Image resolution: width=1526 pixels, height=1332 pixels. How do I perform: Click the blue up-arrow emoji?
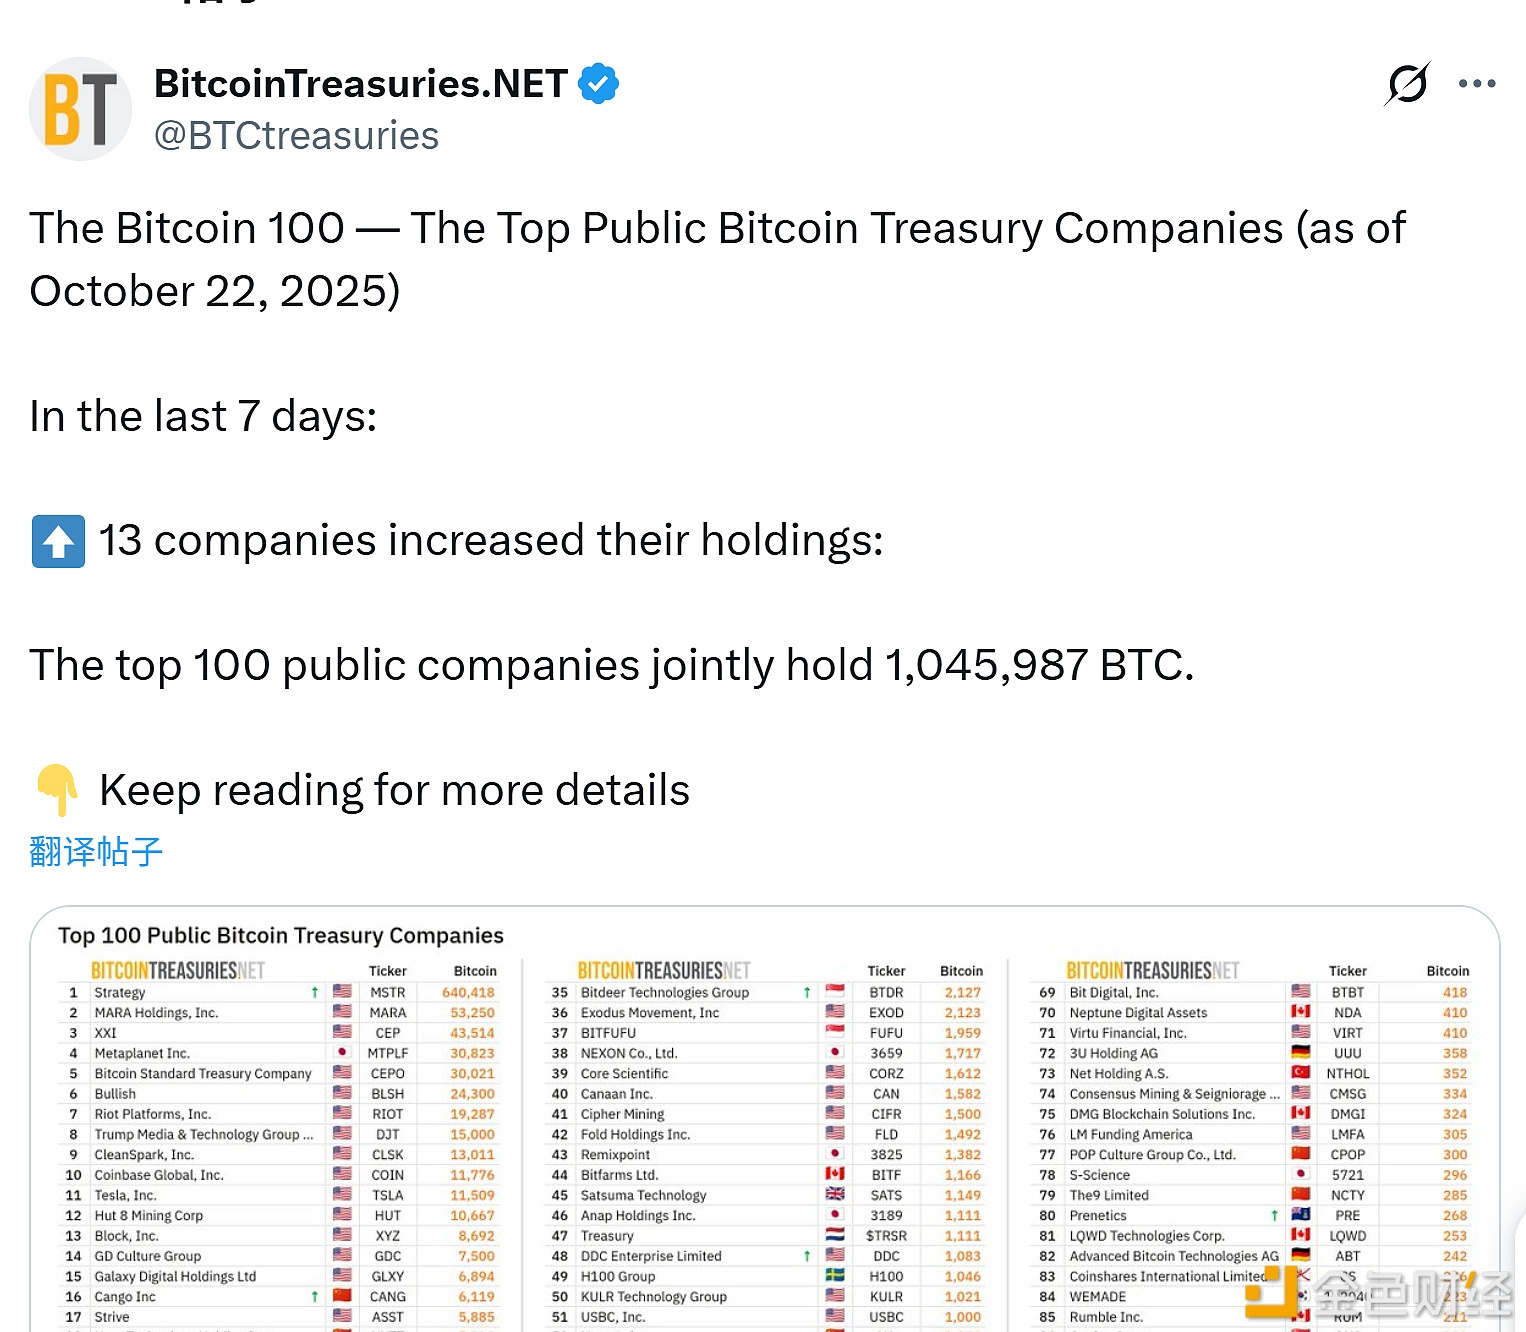(58, 541)
